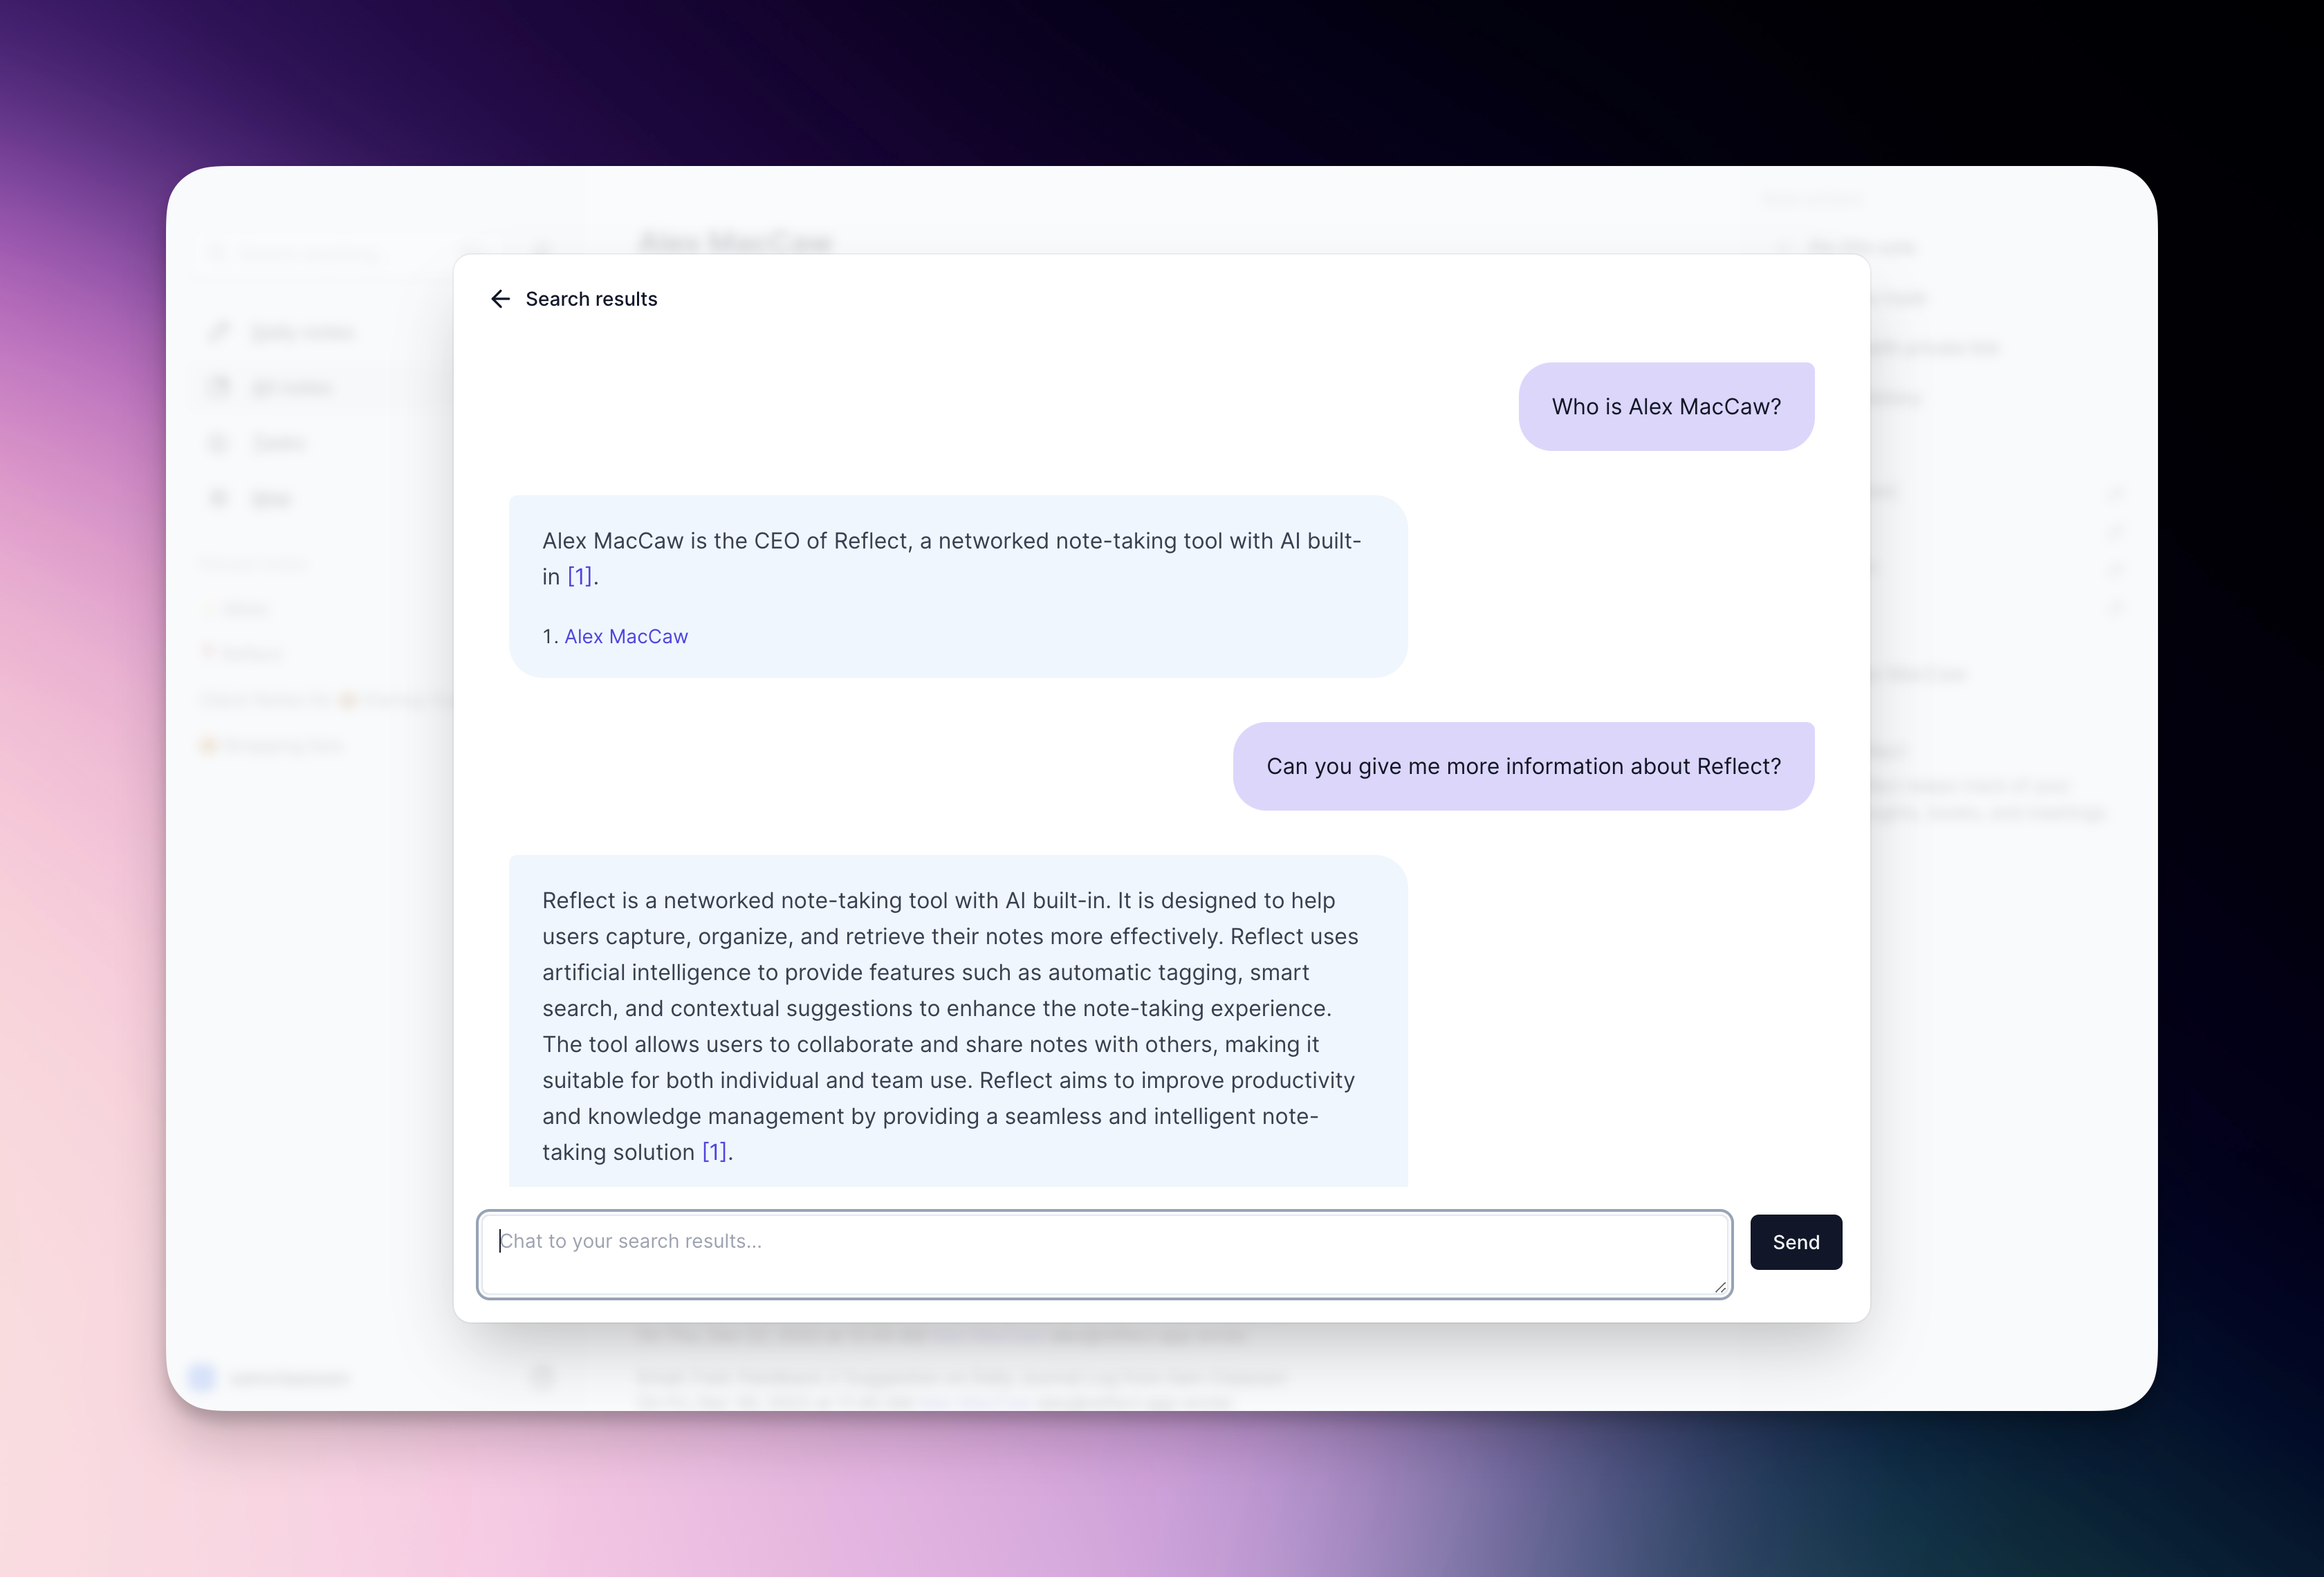Open citation [1] after 'taking solution'
Screen dimensions: 2324x1577
pyautogui.click(x=714, y=1152)
